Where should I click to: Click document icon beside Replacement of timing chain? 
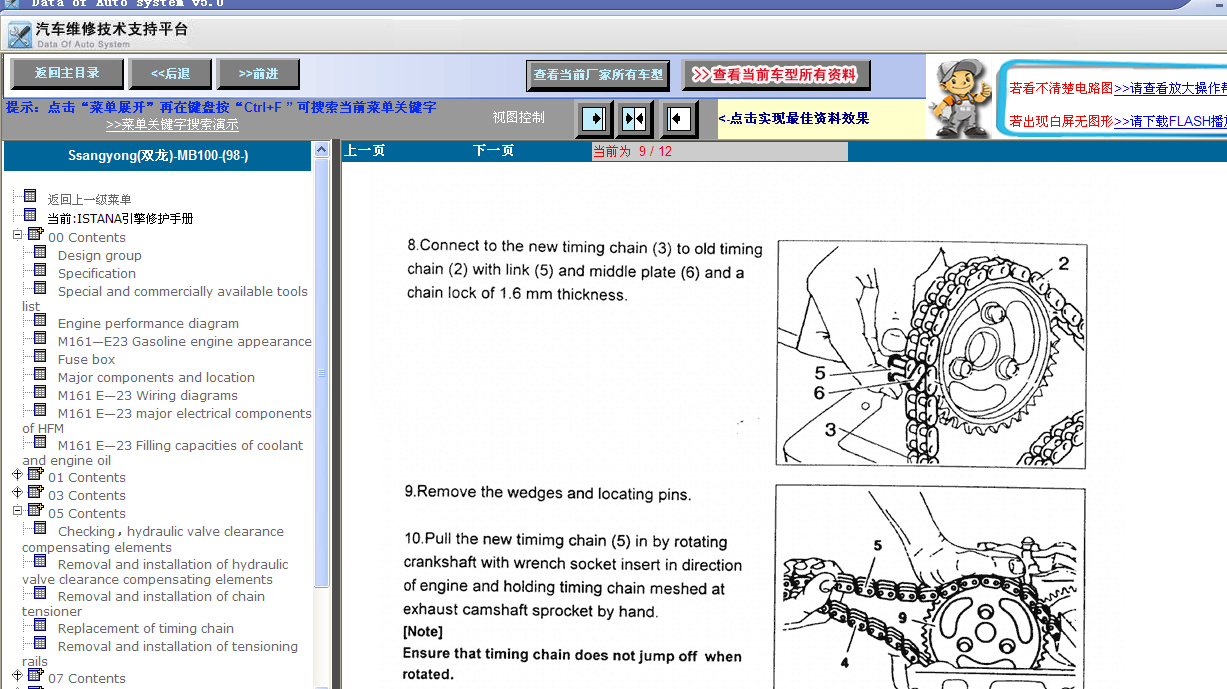[x=40, y=626]
